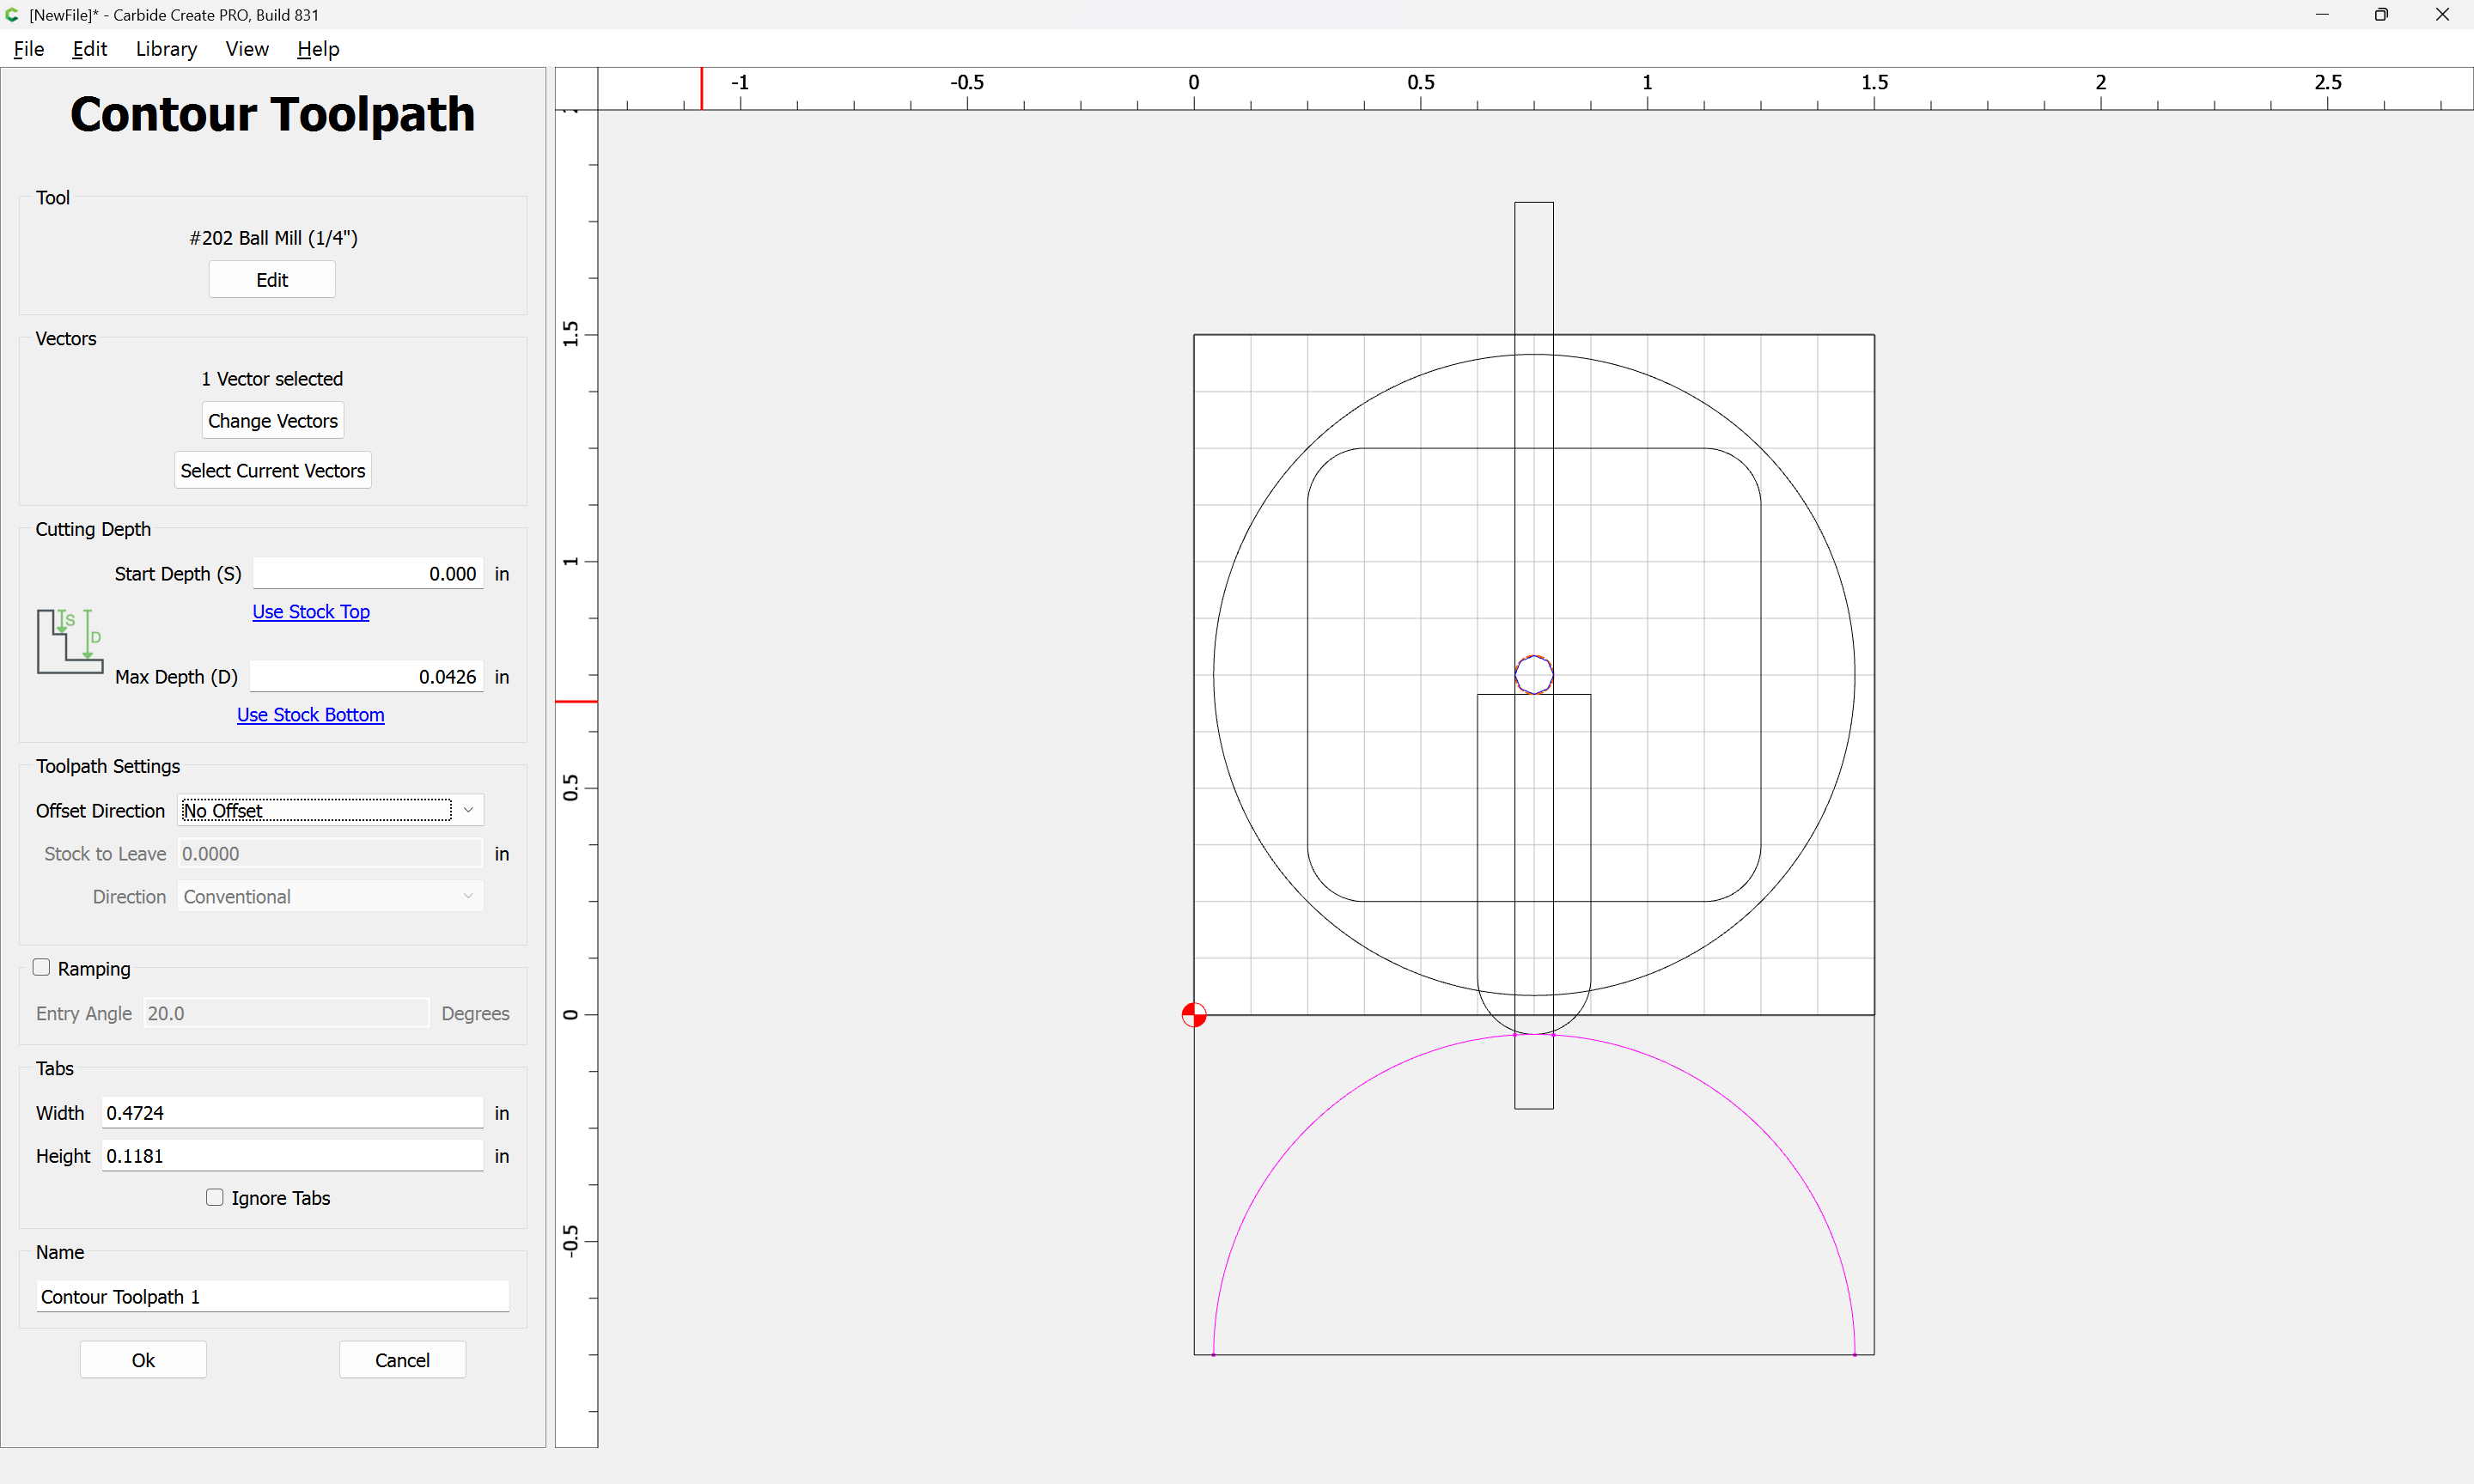The image size is (2474, 1484).
Task: Click Select Current Vectors button
Action: pos(272,470)
